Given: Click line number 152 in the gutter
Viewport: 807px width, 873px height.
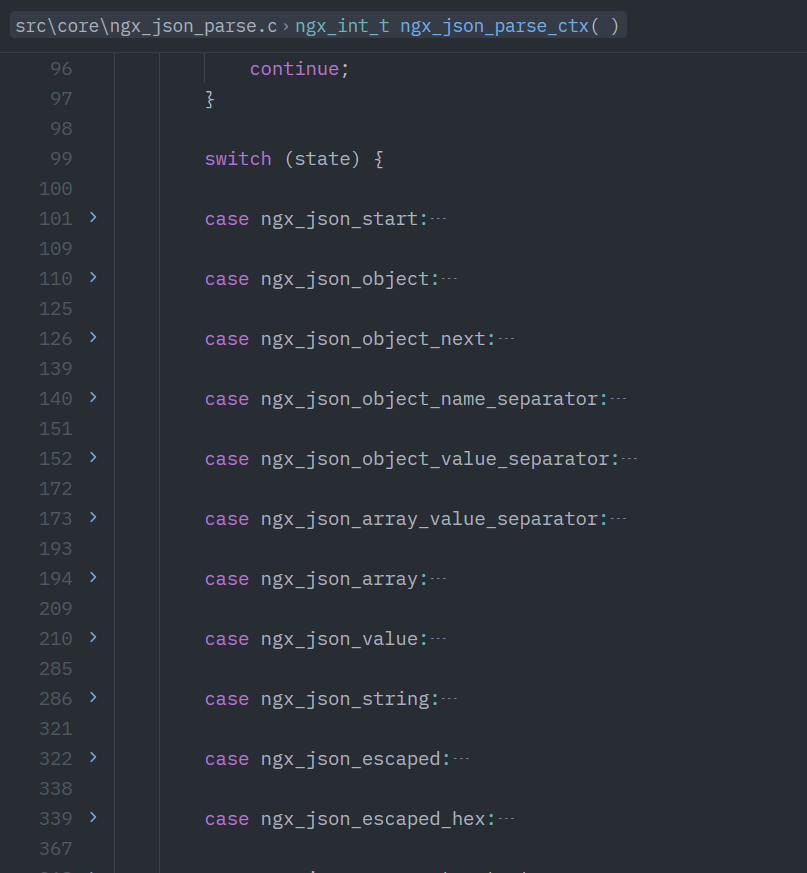Looking at the screenshot, I should (56, 459).
